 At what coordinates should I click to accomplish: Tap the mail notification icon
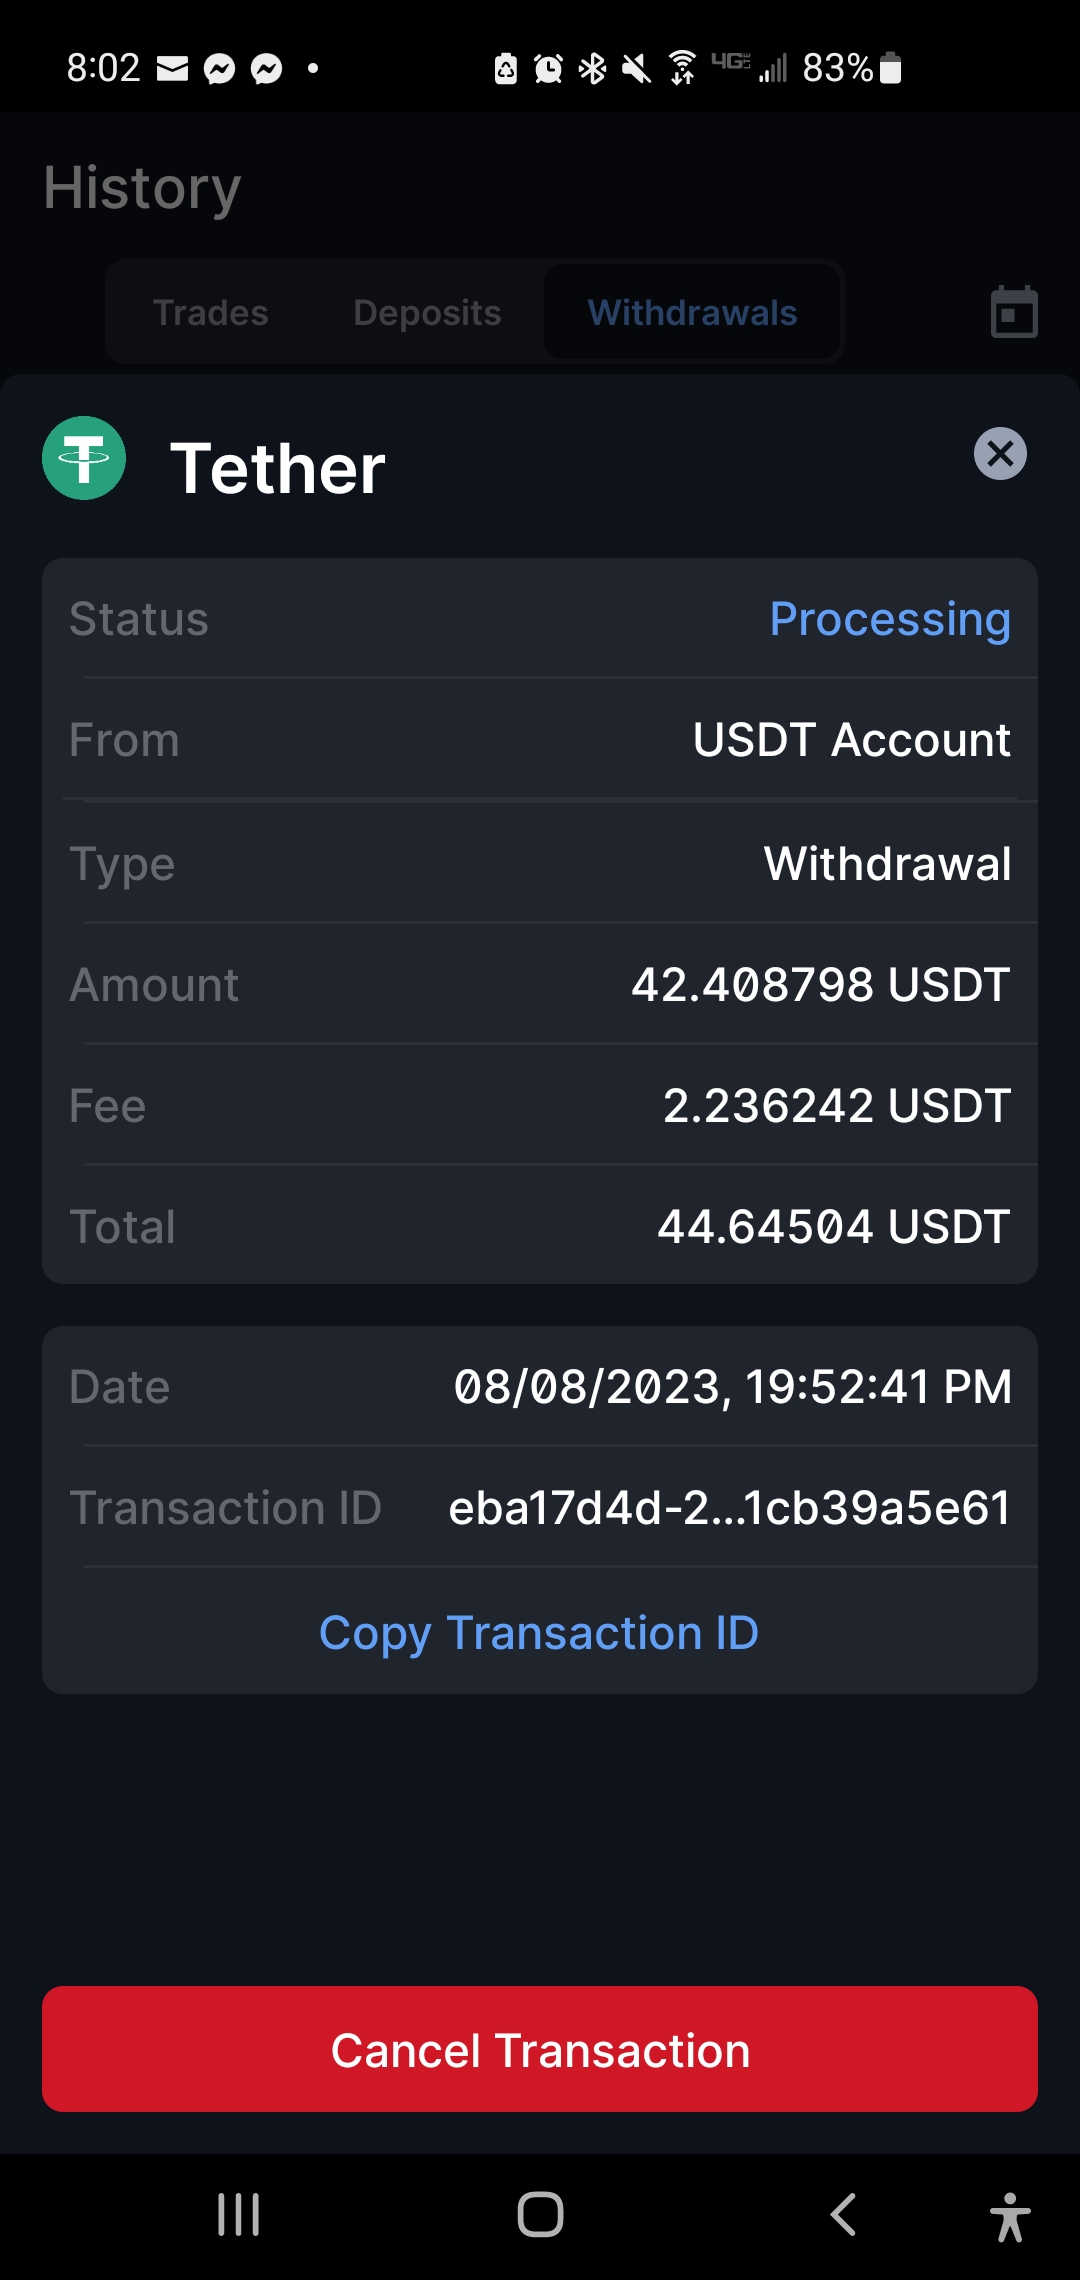pyautogui.click(x=173, y=69)
